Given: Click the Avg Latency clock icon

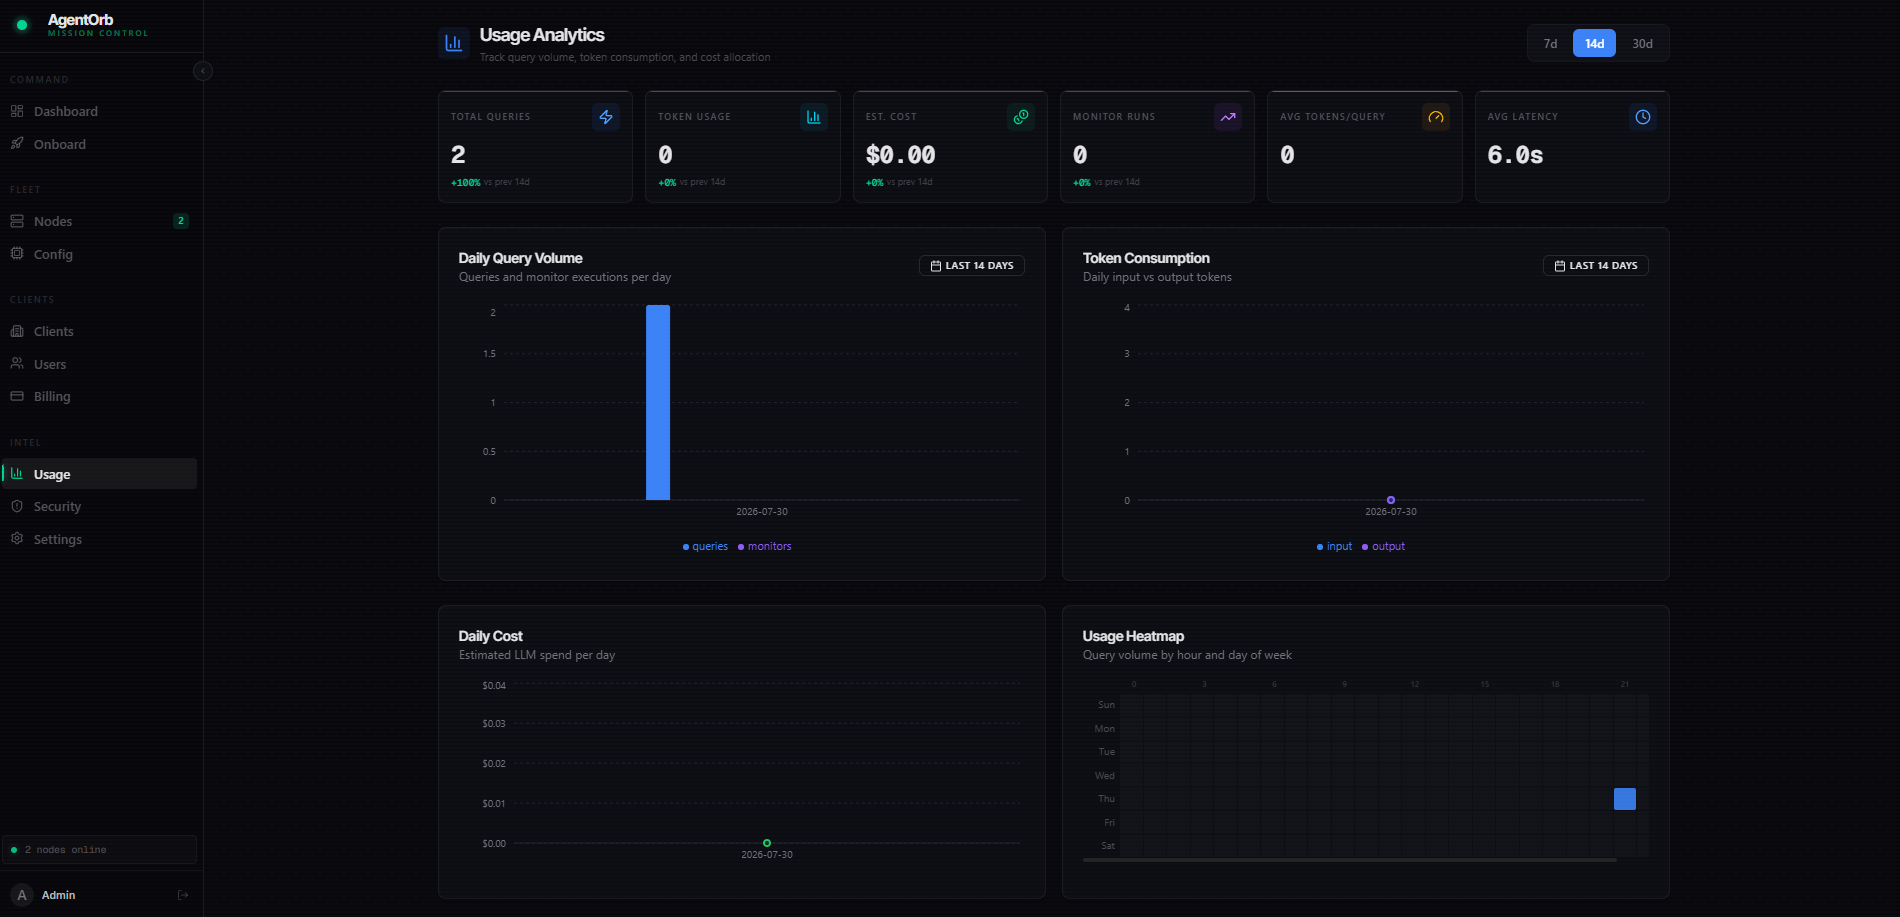Looking at the screenshot, I should [x=1643, y=117].
